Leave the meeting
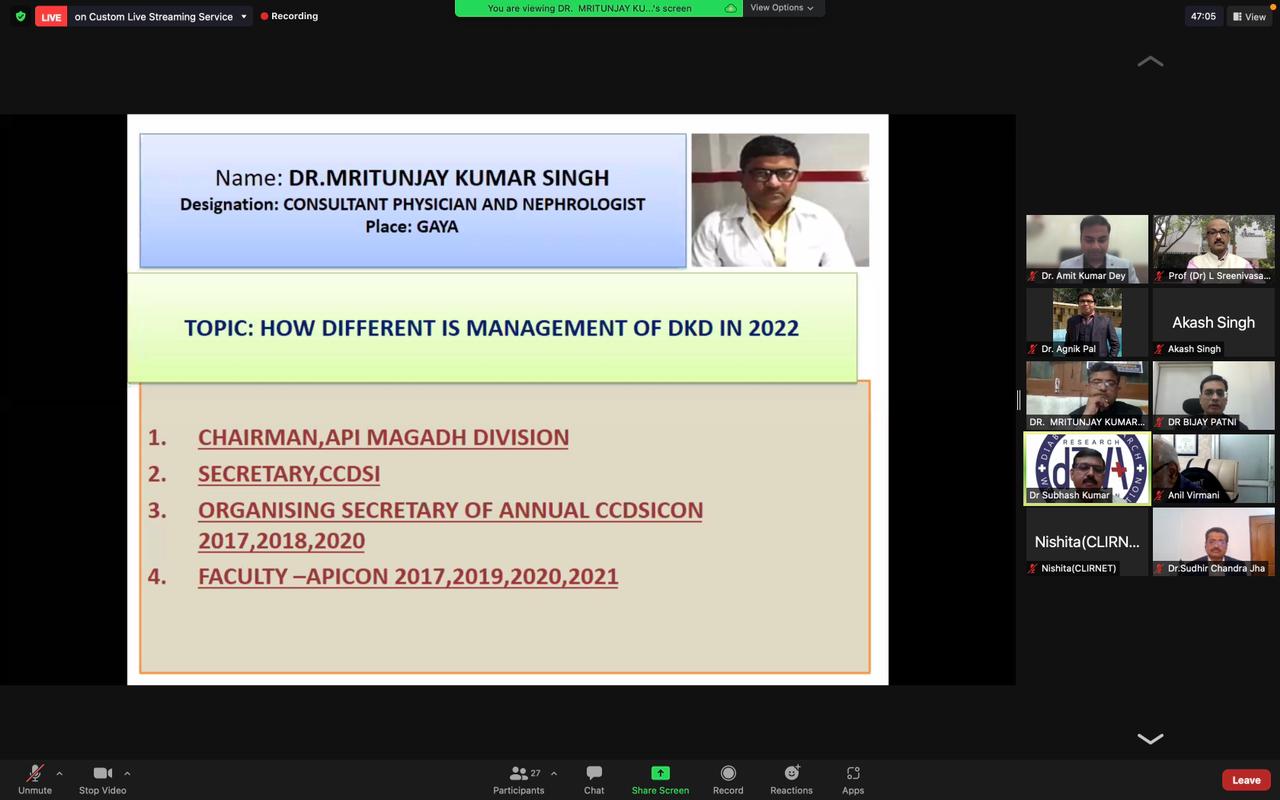Viewport: 1280px width, 800px height. [1245, 780]
